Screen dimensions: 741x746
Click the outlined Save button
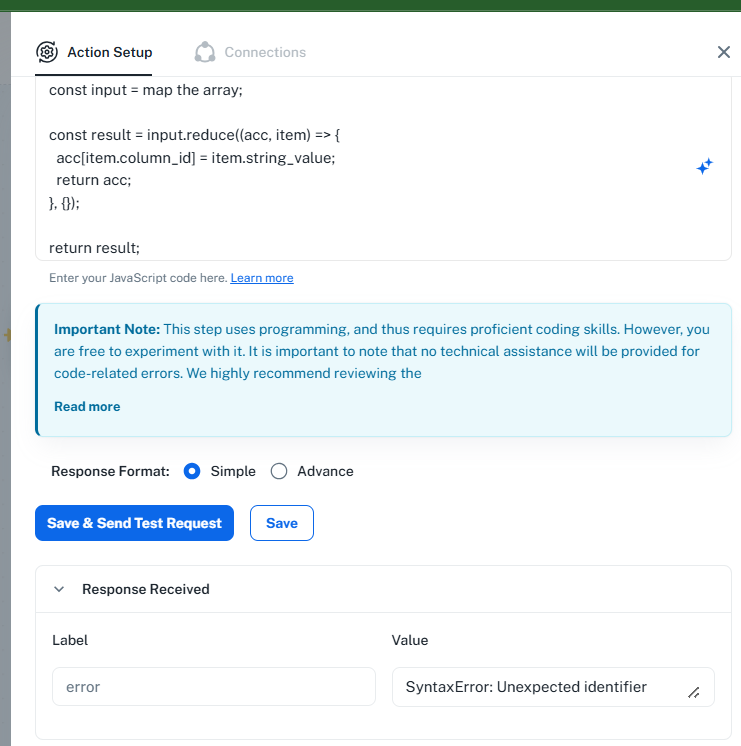coord(281,523)
